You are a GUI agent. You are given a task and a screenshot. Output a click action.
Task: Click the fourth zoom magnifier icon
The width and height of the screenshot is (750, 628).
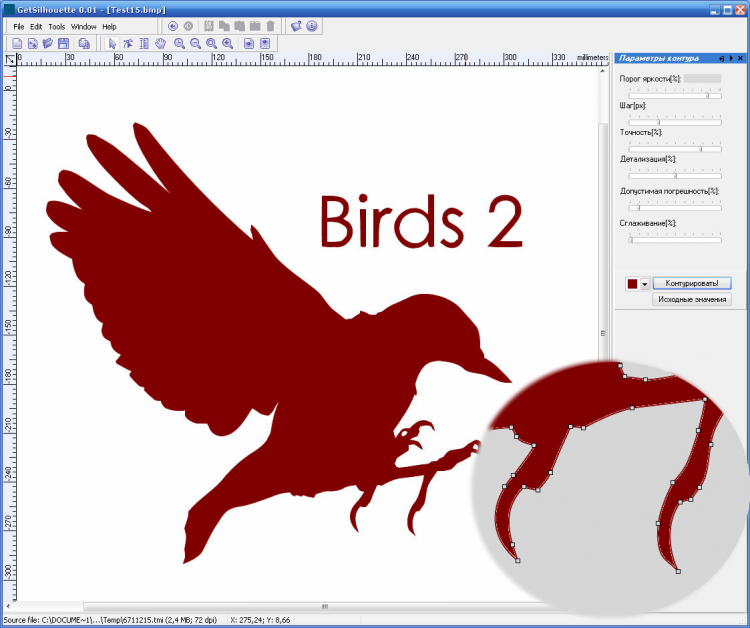tap(228, 44)
